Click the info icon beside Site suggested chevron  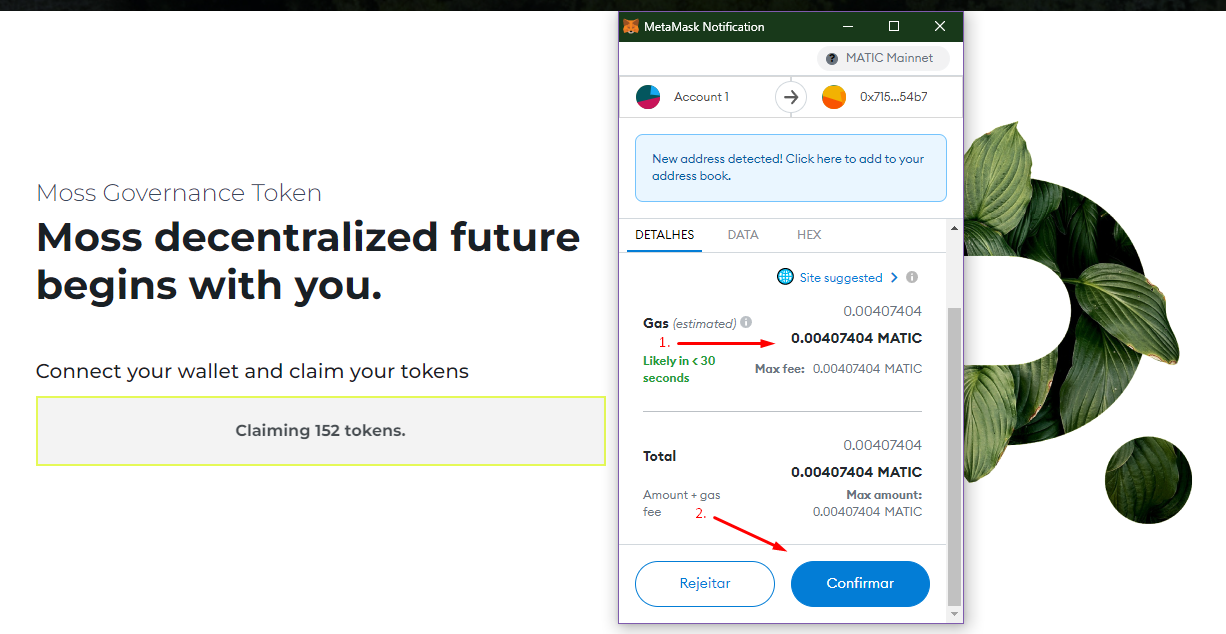pos(912,278)
